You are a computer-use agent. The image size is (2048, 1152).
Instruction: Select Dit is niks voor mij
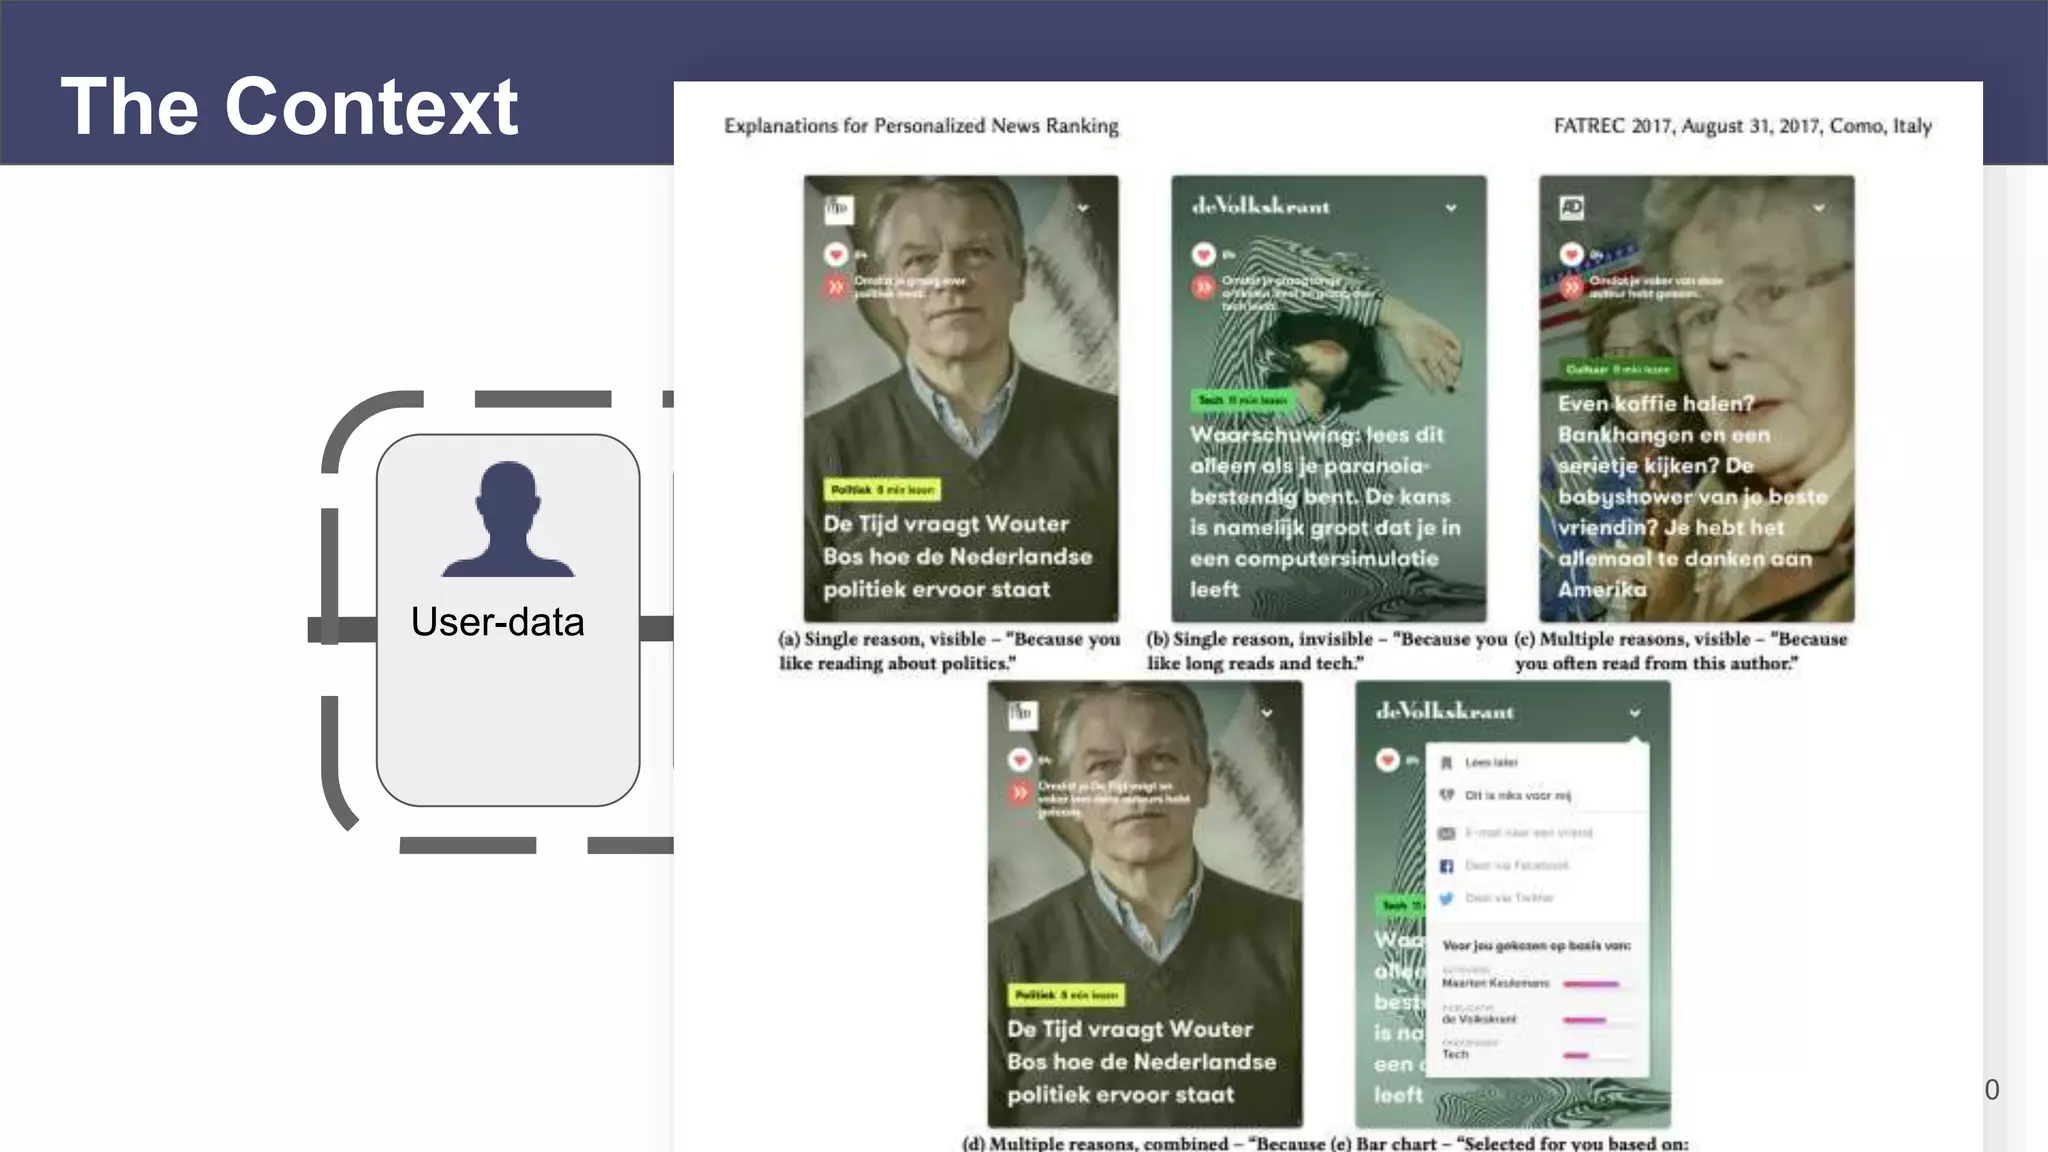click(1517, 796)
